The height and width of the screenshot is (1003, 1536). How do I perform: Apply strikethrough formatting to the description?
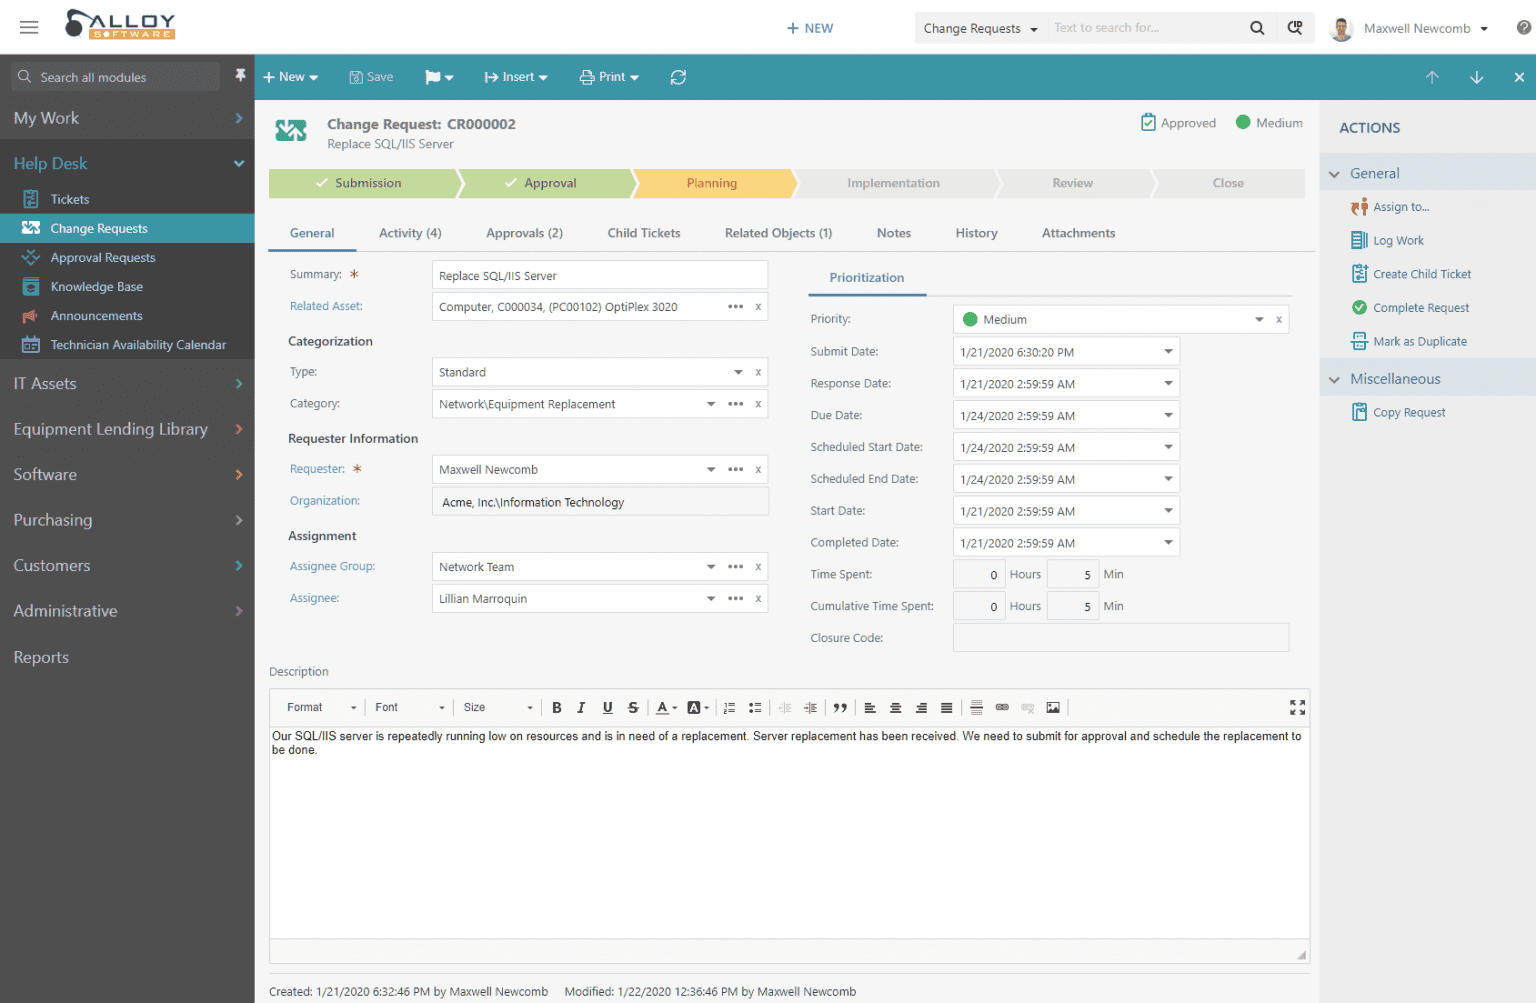(x=632, y=707)
